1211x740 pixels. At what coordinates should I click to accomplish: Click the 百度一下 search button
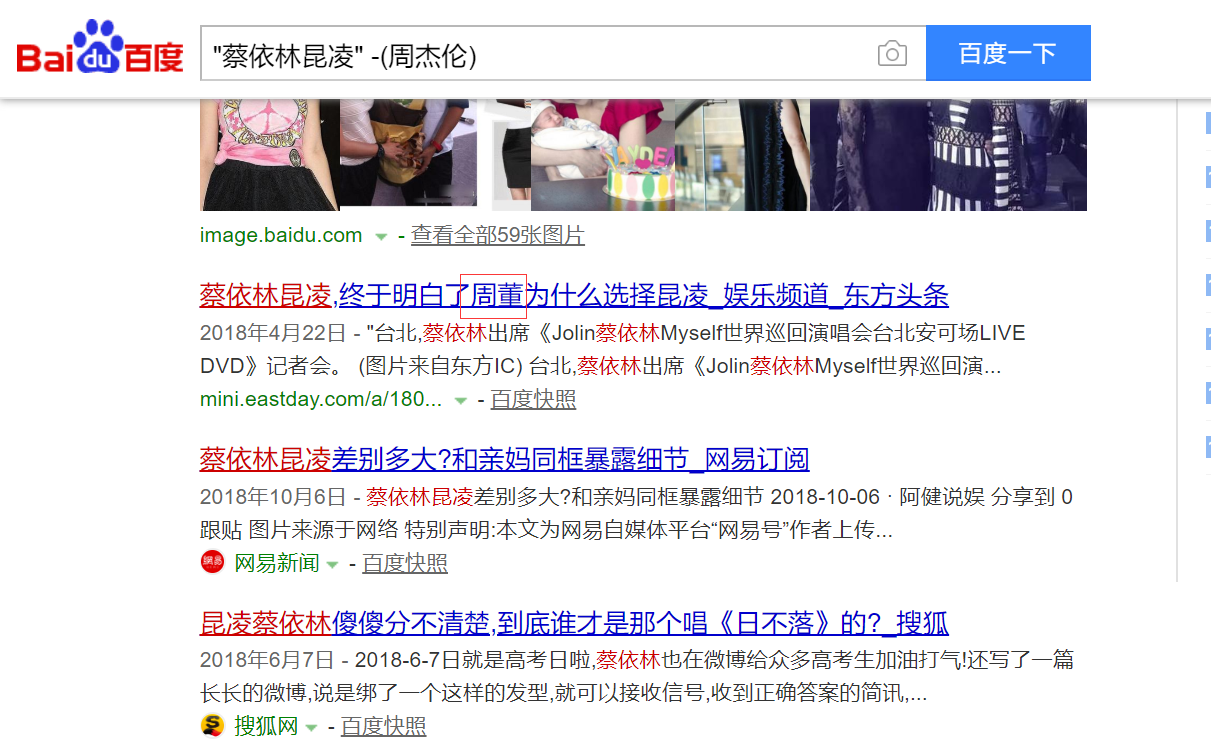click(1008, 53)
